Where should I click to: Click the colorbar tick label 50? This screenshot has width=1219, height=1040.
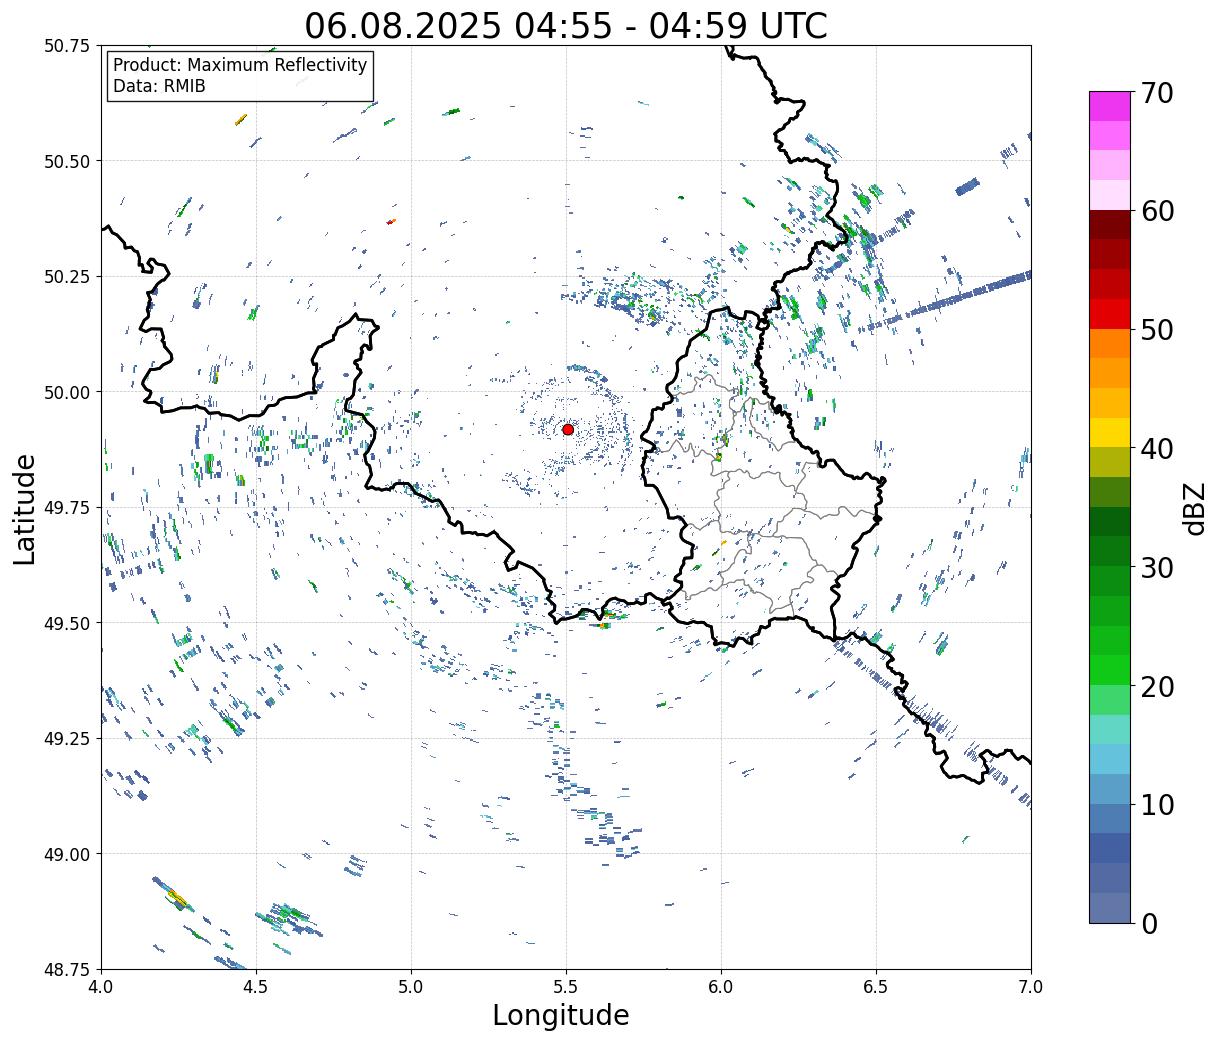coord(1157,330)
